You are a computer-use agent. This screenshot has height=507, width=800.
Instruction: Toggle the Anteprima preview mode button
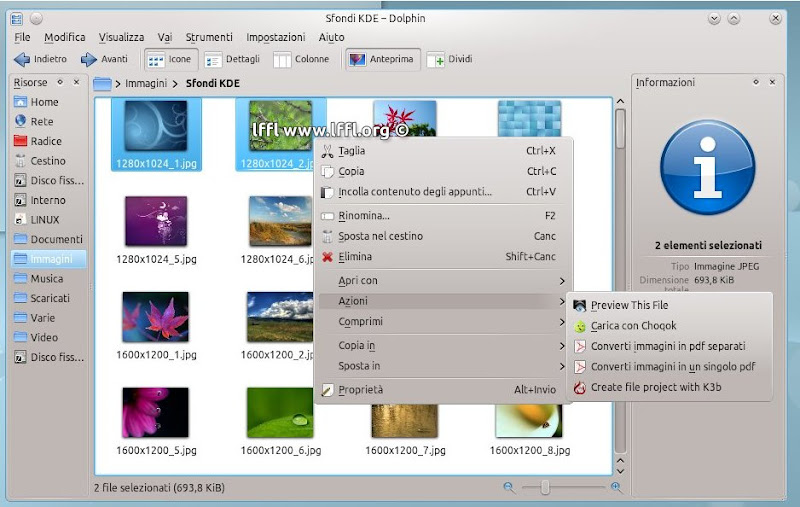(x=380, y=60)
